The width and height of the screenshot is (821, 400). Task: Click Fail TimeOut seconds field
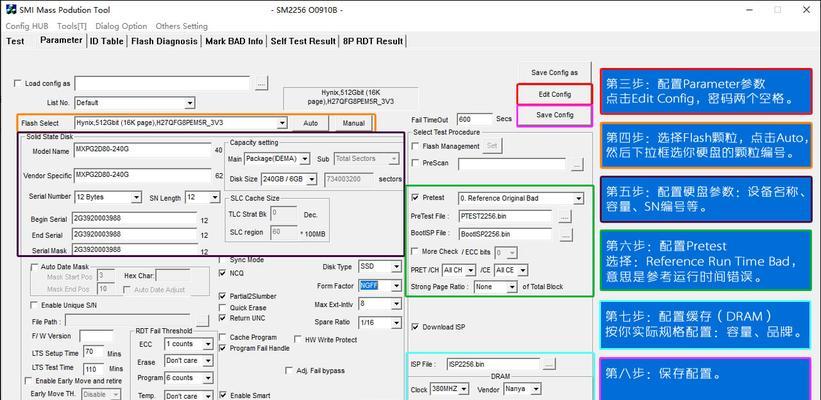point(475,119)
